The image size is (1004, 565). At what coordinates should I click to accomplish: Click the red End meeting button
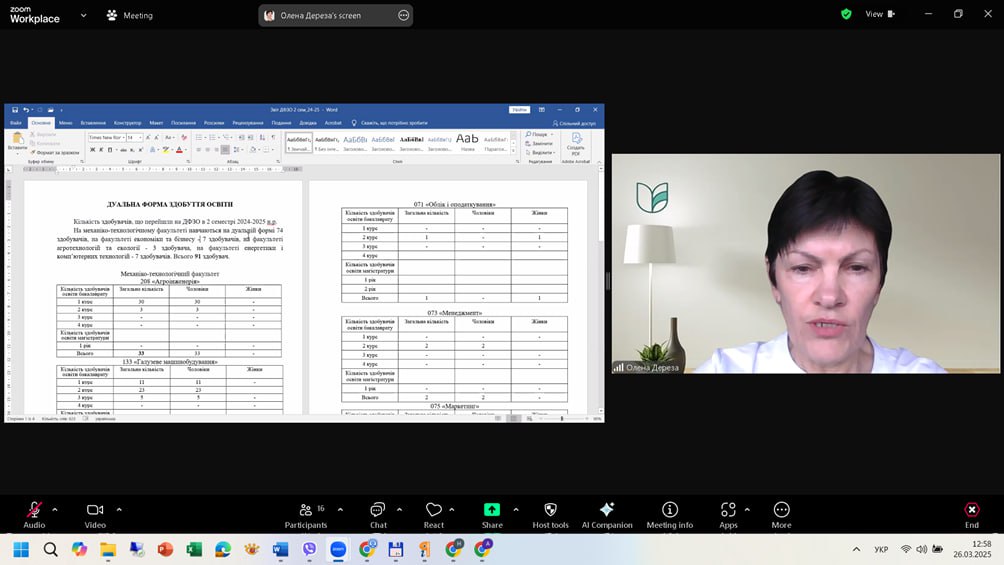(971, 511)
